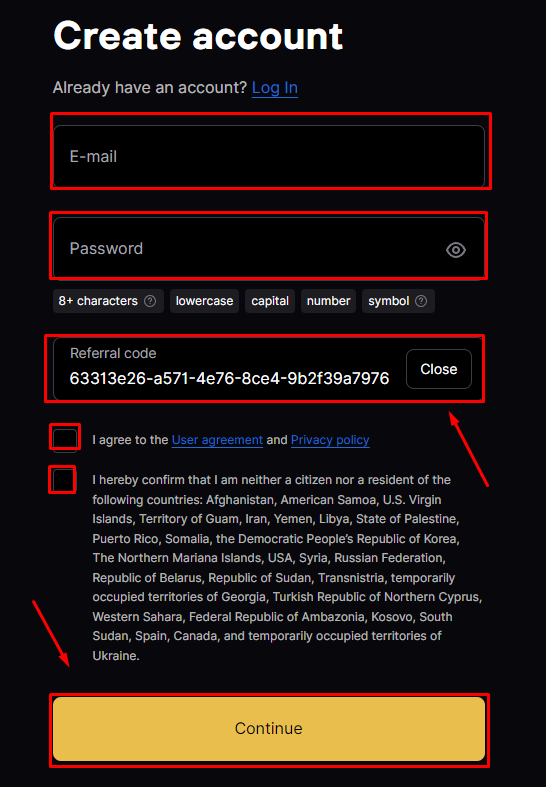The height and width of the screenshot is (787, 546).
Task: Select the lowercase requirement chip
Action: (204, 301)
